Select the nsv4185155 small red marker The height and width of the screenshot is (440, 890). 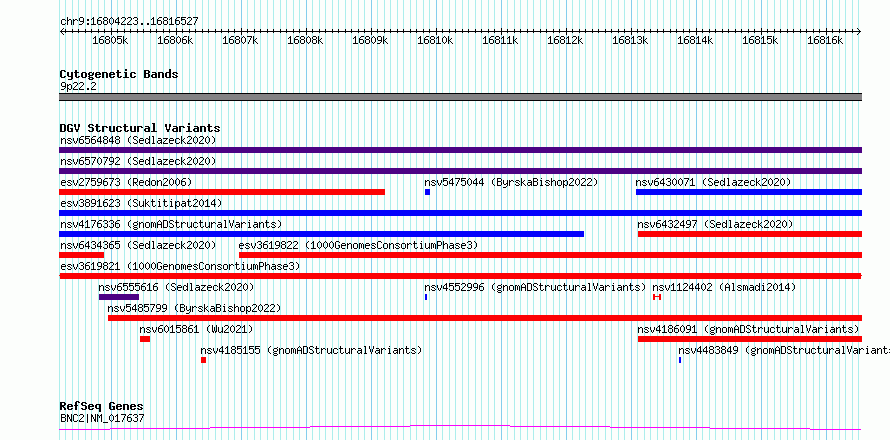(203, 360)
